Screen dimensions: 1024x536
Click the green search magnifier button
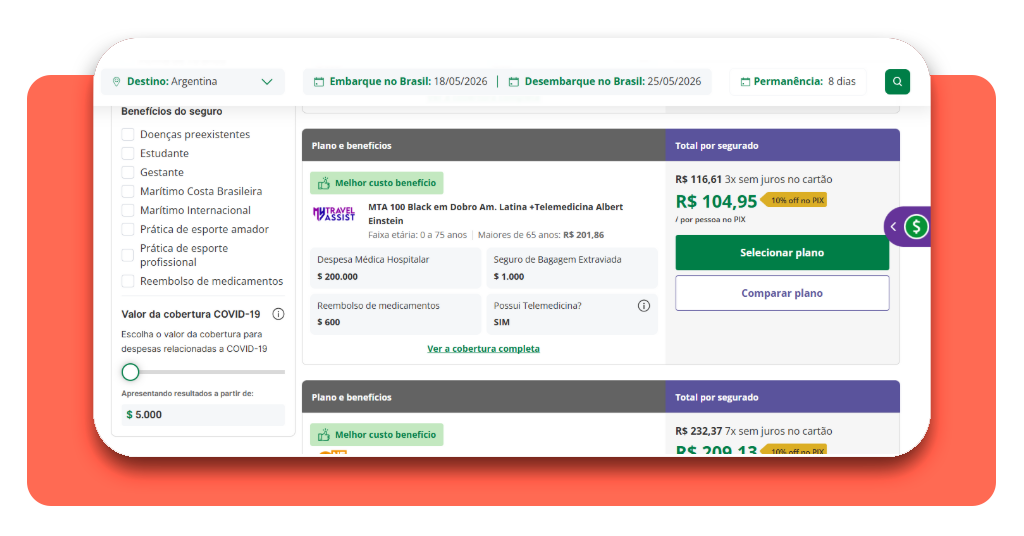[x=897, y=82]
